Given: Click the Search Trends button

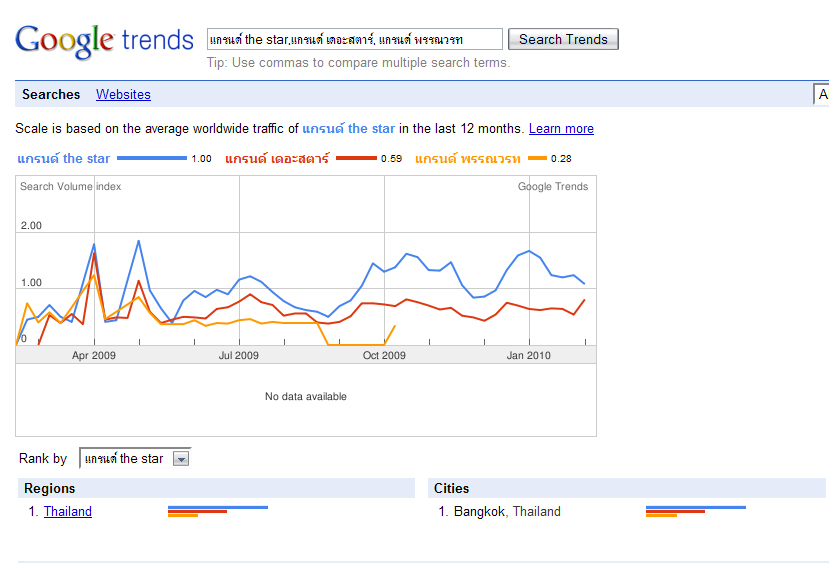Looking at the screenshot, I should tap(563, 39).
